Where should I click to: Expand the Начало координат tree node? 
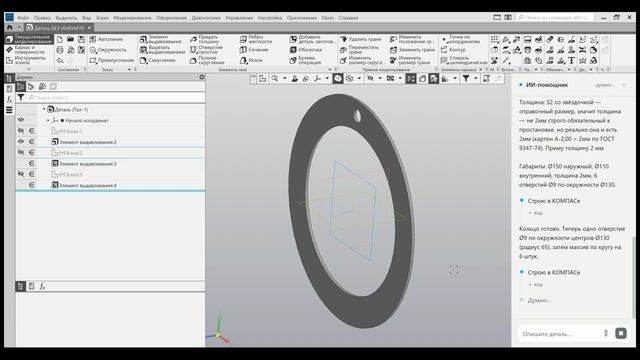tap(48, 120)
